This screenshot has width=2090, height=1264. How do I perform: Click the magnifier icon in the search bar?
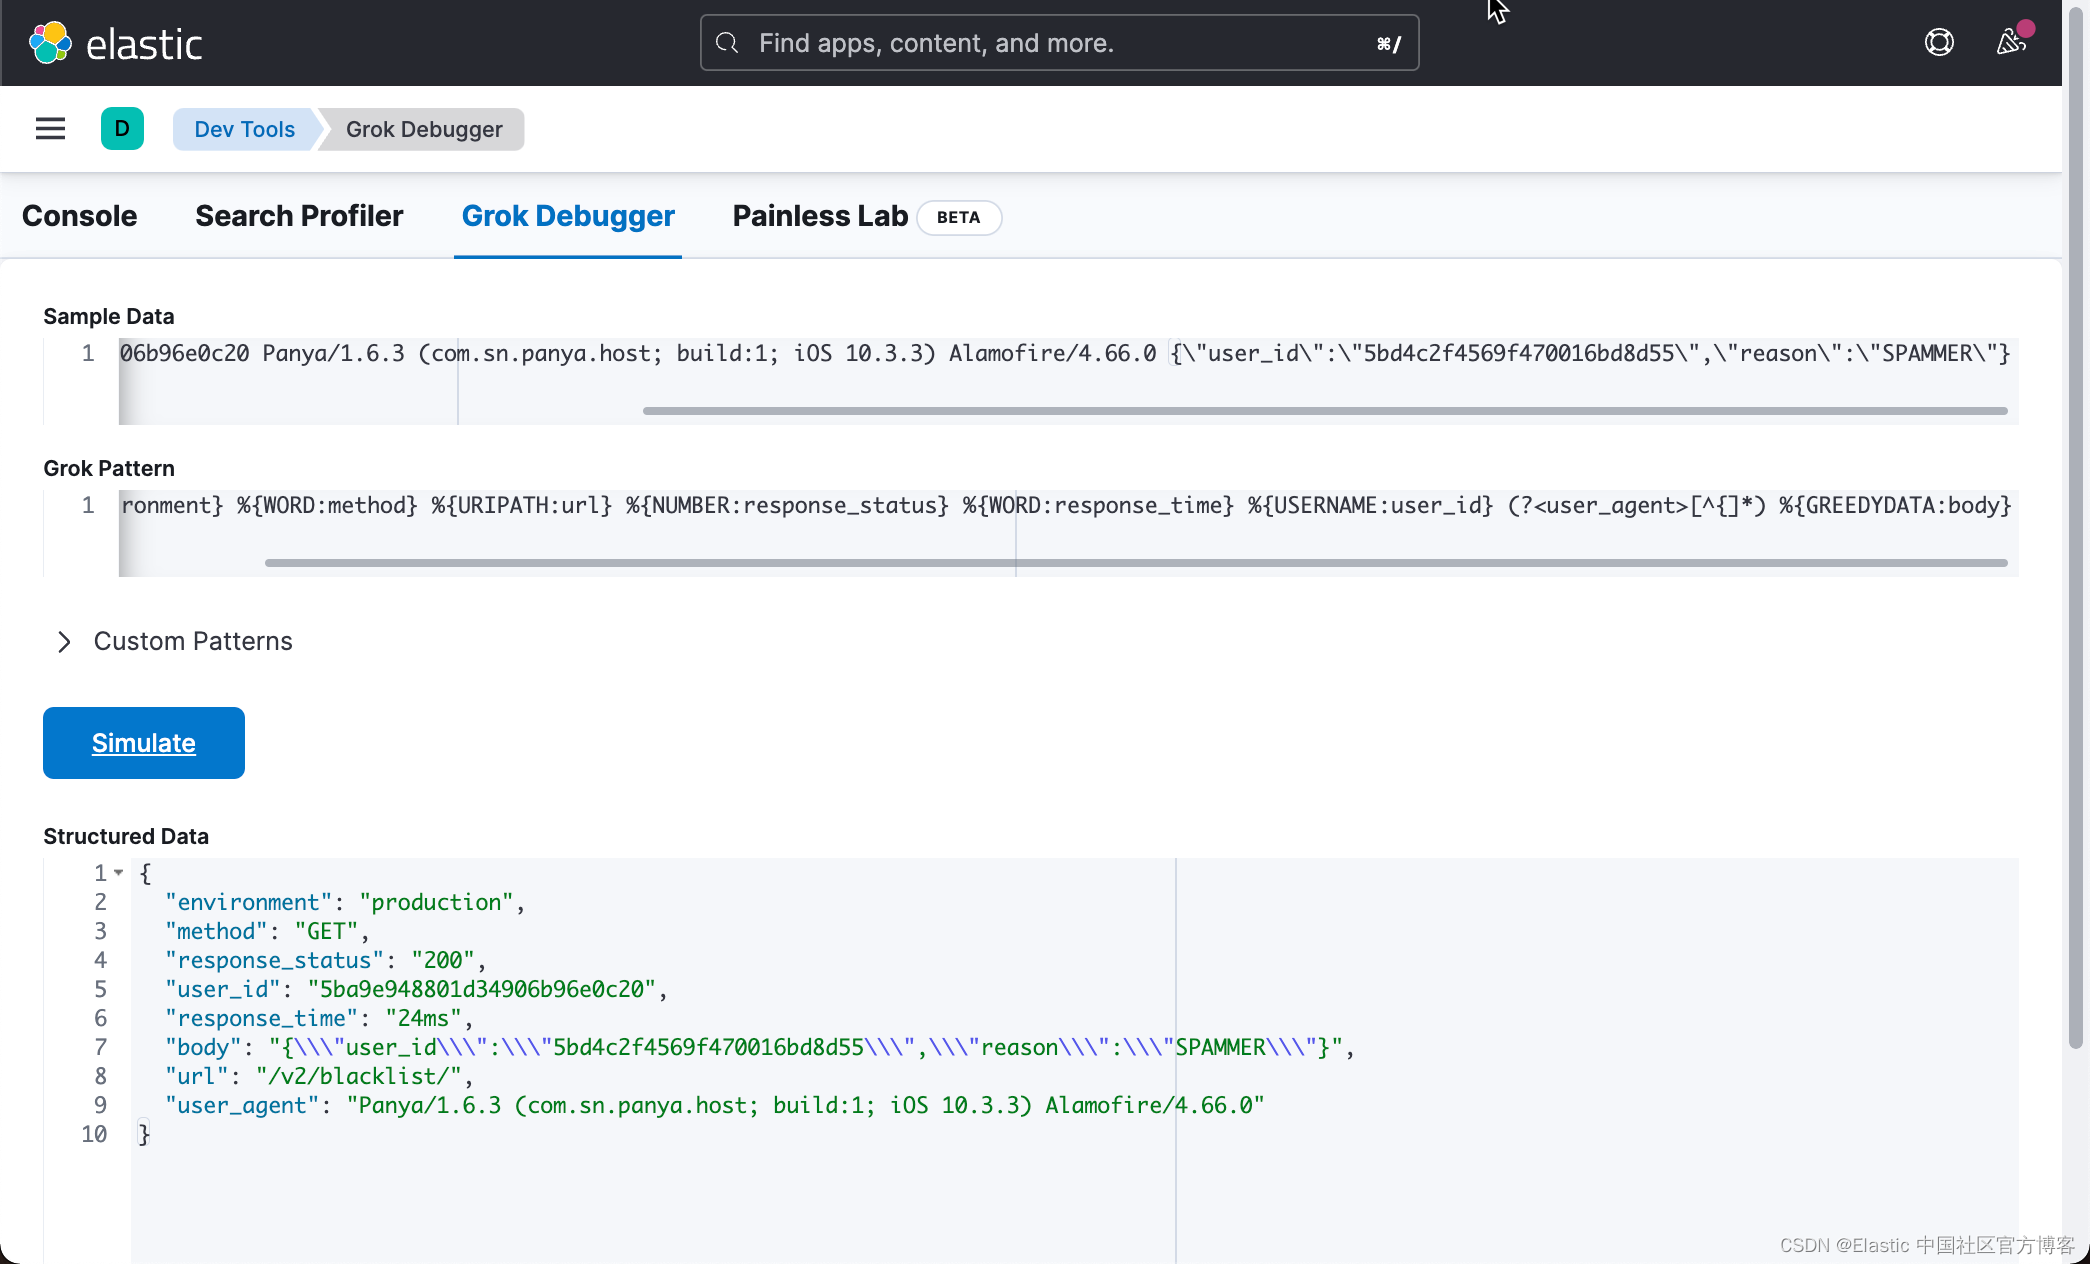(726, 43)
